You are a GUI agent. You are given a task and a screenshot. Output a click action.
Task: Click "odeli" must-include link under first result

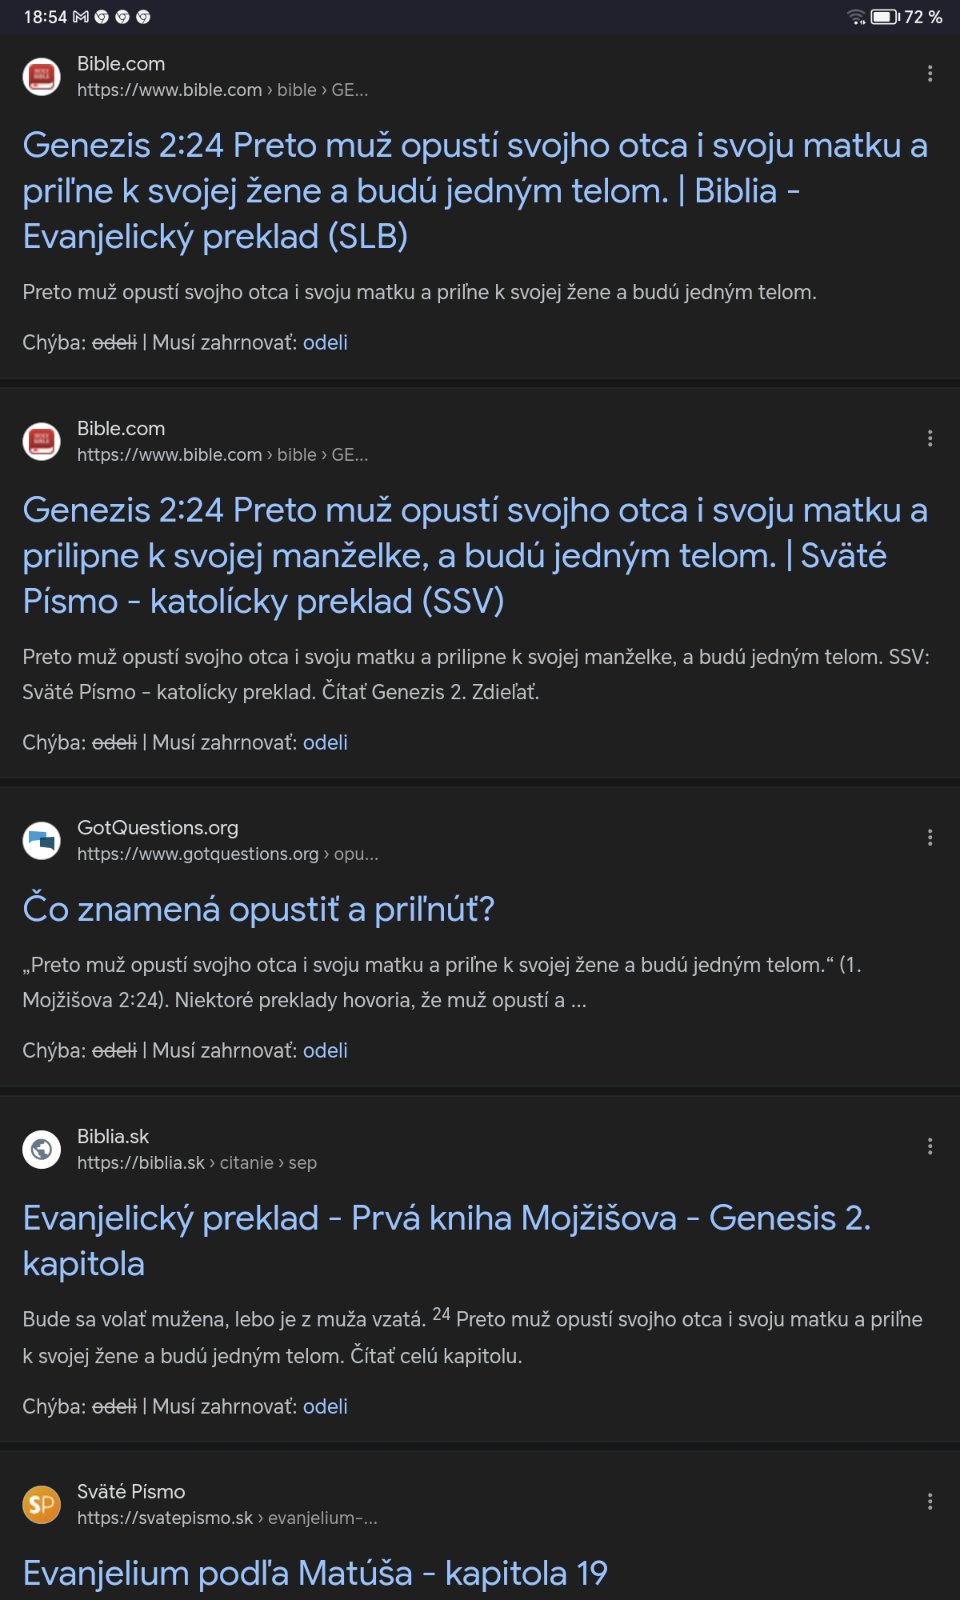[x=325, y=343]
